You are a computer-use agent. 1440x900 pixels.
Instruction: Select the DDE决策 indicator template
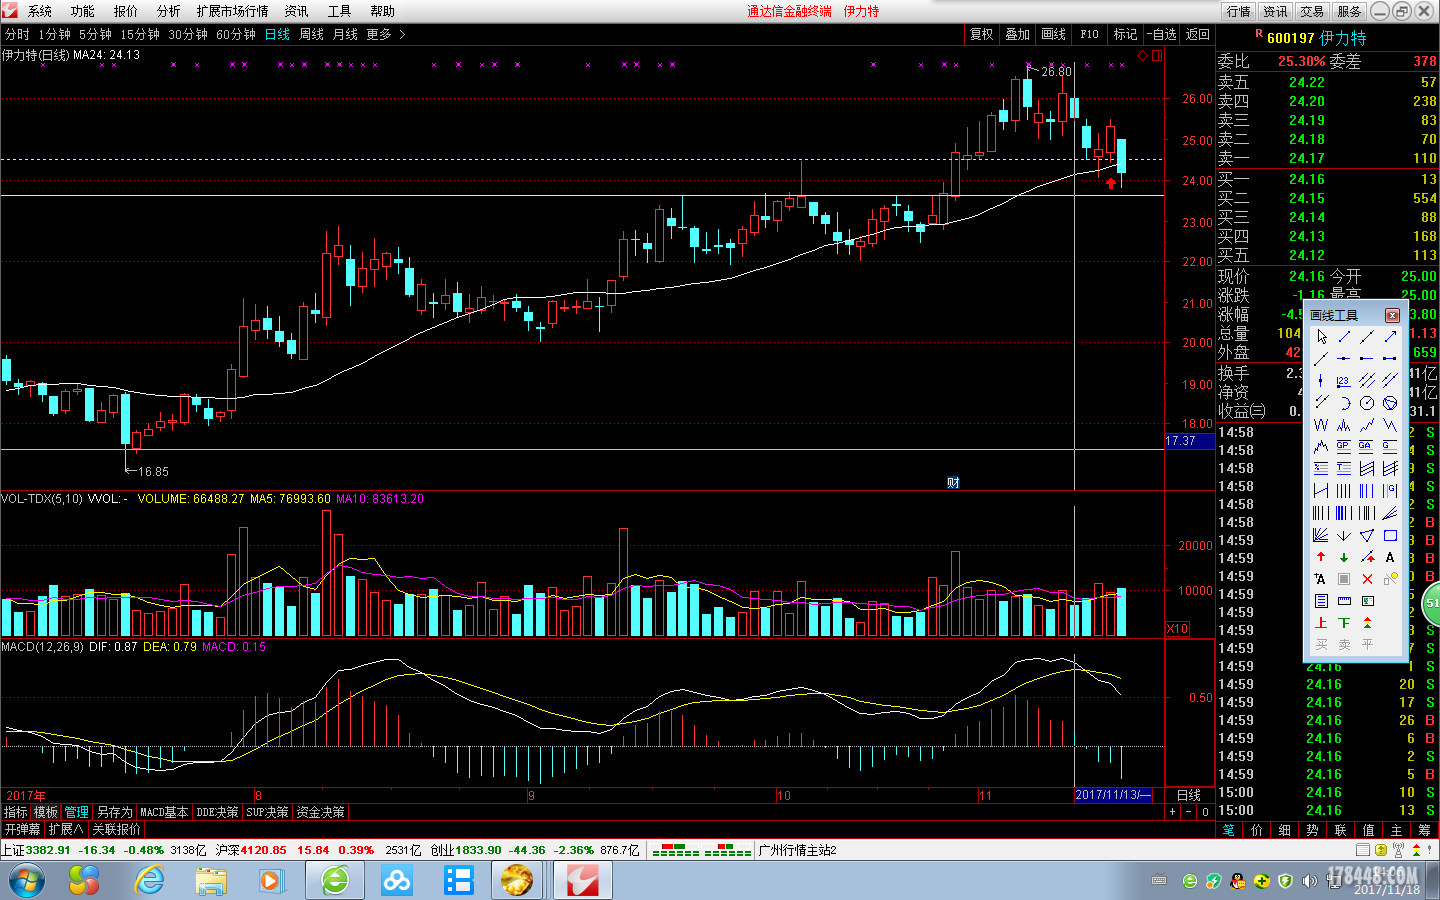(x=218, y=812)
